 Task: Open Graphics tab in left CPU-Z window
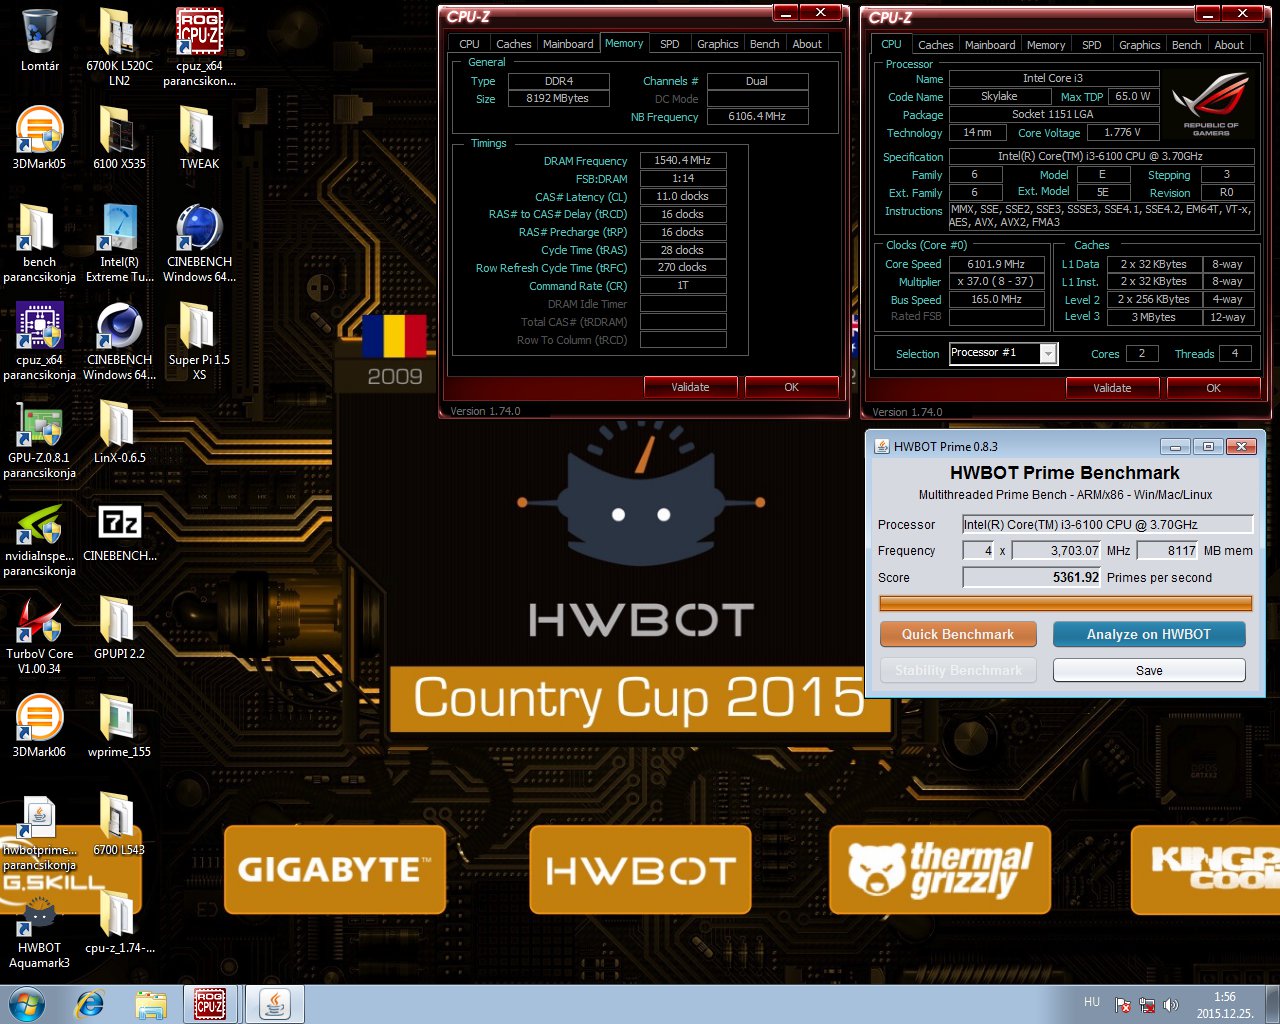718,44
